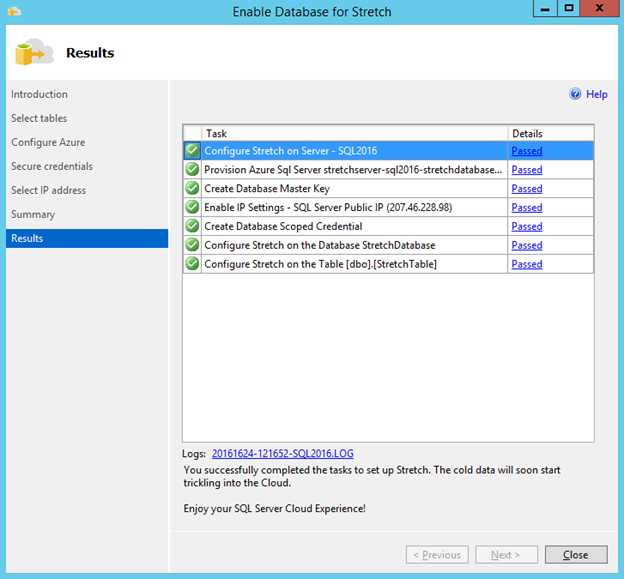Open Passed details for Configure Stretch on Server
This screenshot has width=624, height=579.
pyautogui.click(x=526, y=151)
